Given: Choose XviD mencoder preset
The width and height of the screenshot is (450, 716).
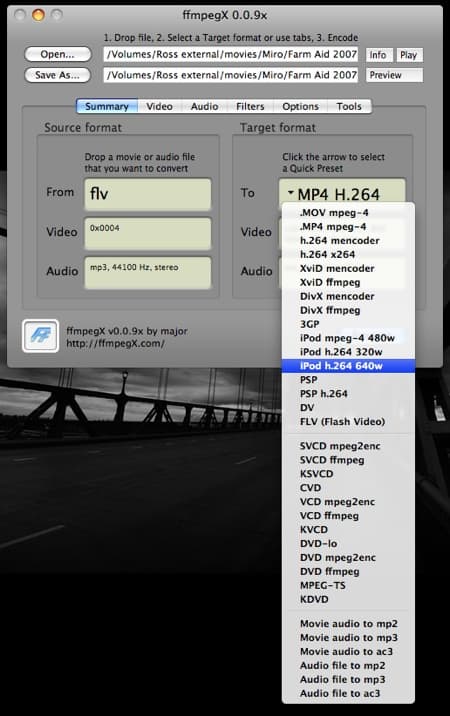Looking at the screenshot, I should click(348, 268).
